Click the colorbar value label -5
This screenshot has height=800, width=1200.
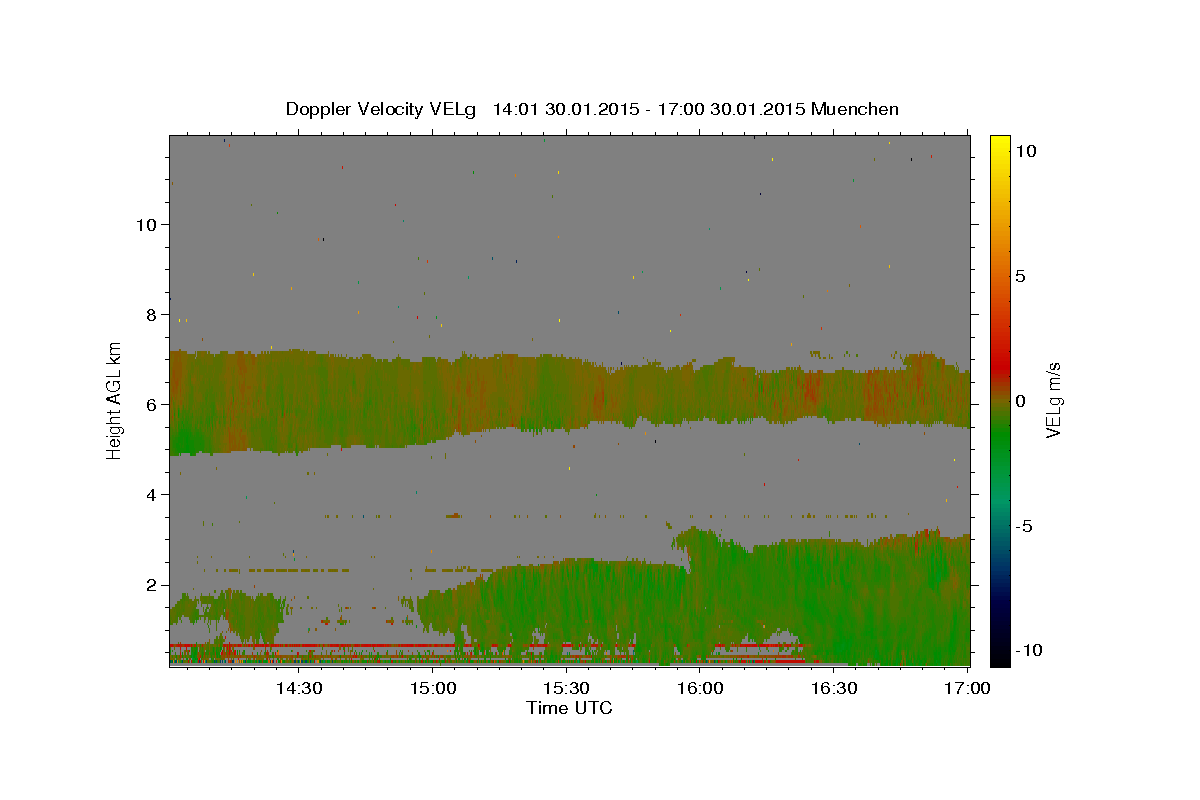[1025, 526]
